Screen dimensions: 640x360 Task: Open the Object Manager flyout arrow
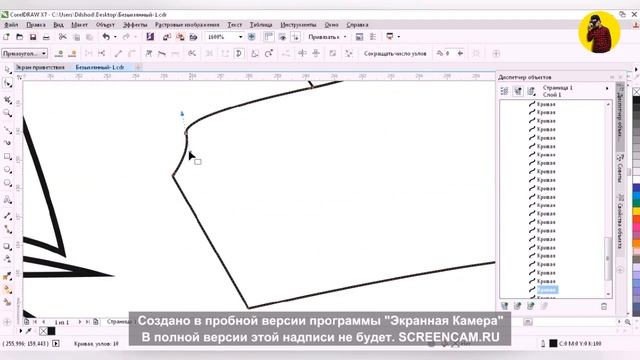607,88
